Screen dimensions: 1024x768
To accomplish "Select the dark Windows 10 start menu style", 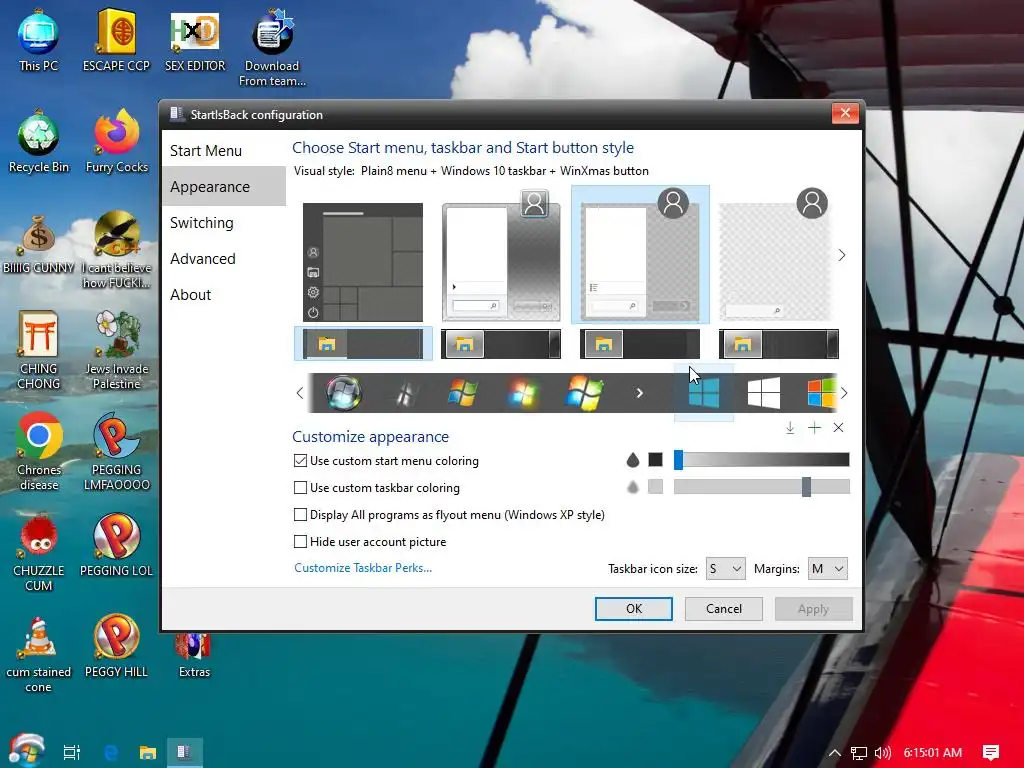I will [363, 262].
